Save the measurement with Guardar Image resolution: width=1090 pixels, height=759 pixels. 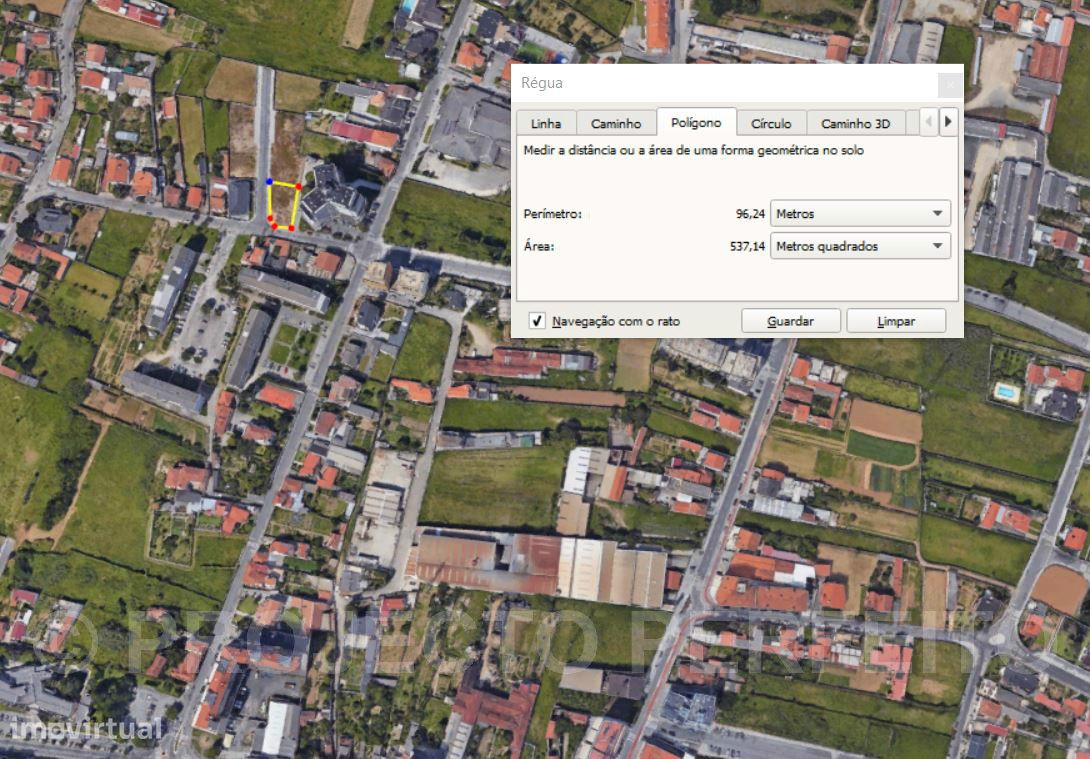pos(790,321)
